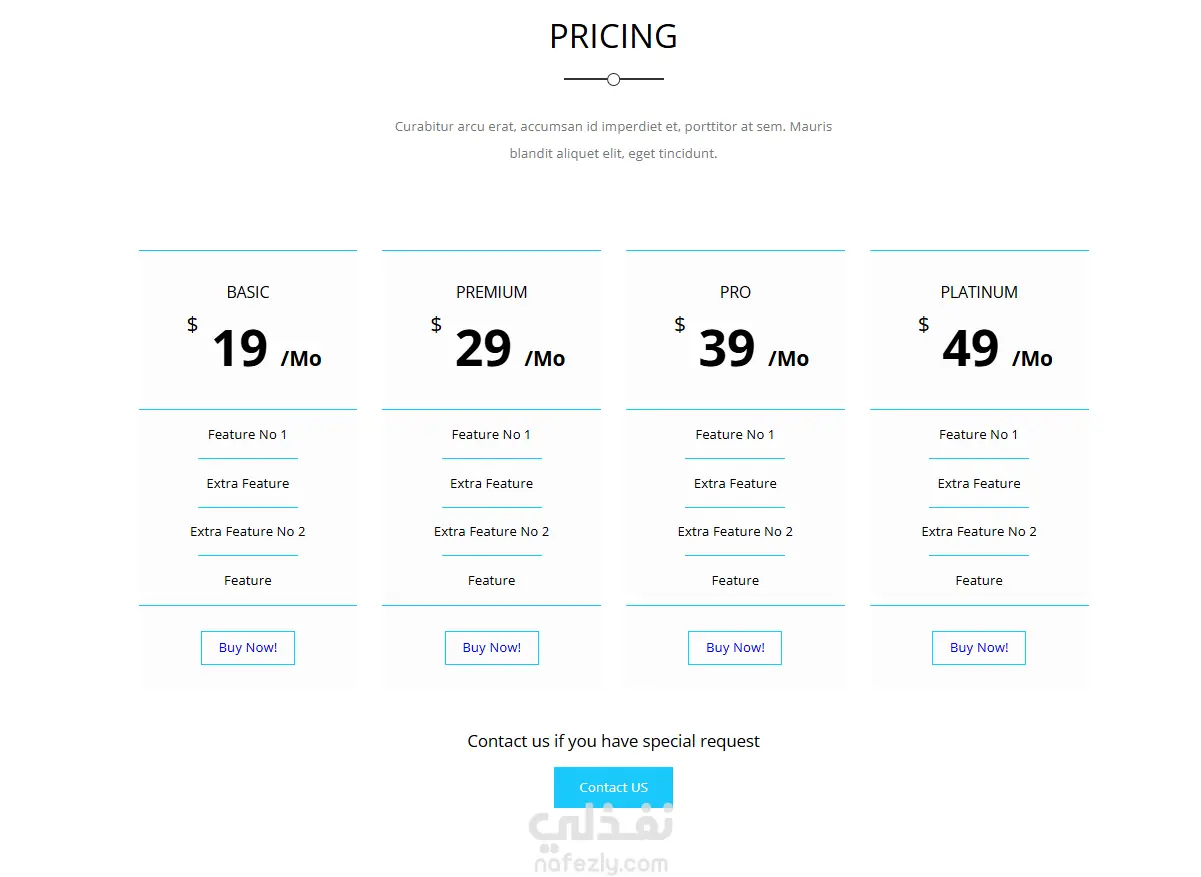Click the $29 /Mo price
Viewport: 1201px width, 877px height.
tap(499, 348)
